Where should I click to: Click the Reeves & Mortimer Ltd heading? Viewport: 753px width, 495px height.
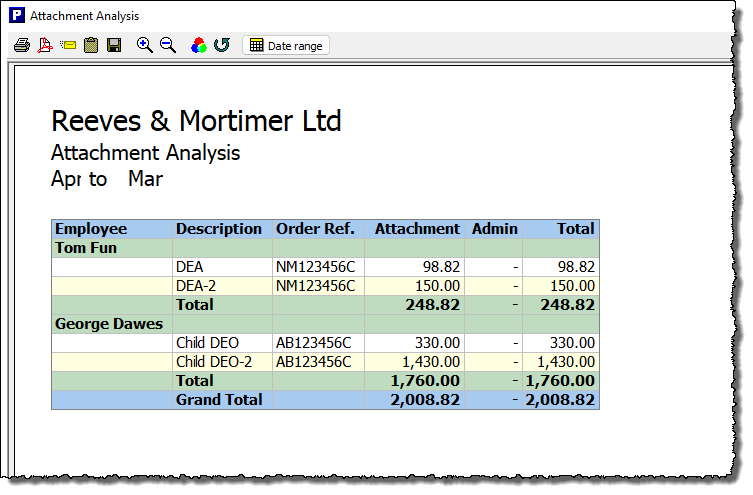point(196,121)
